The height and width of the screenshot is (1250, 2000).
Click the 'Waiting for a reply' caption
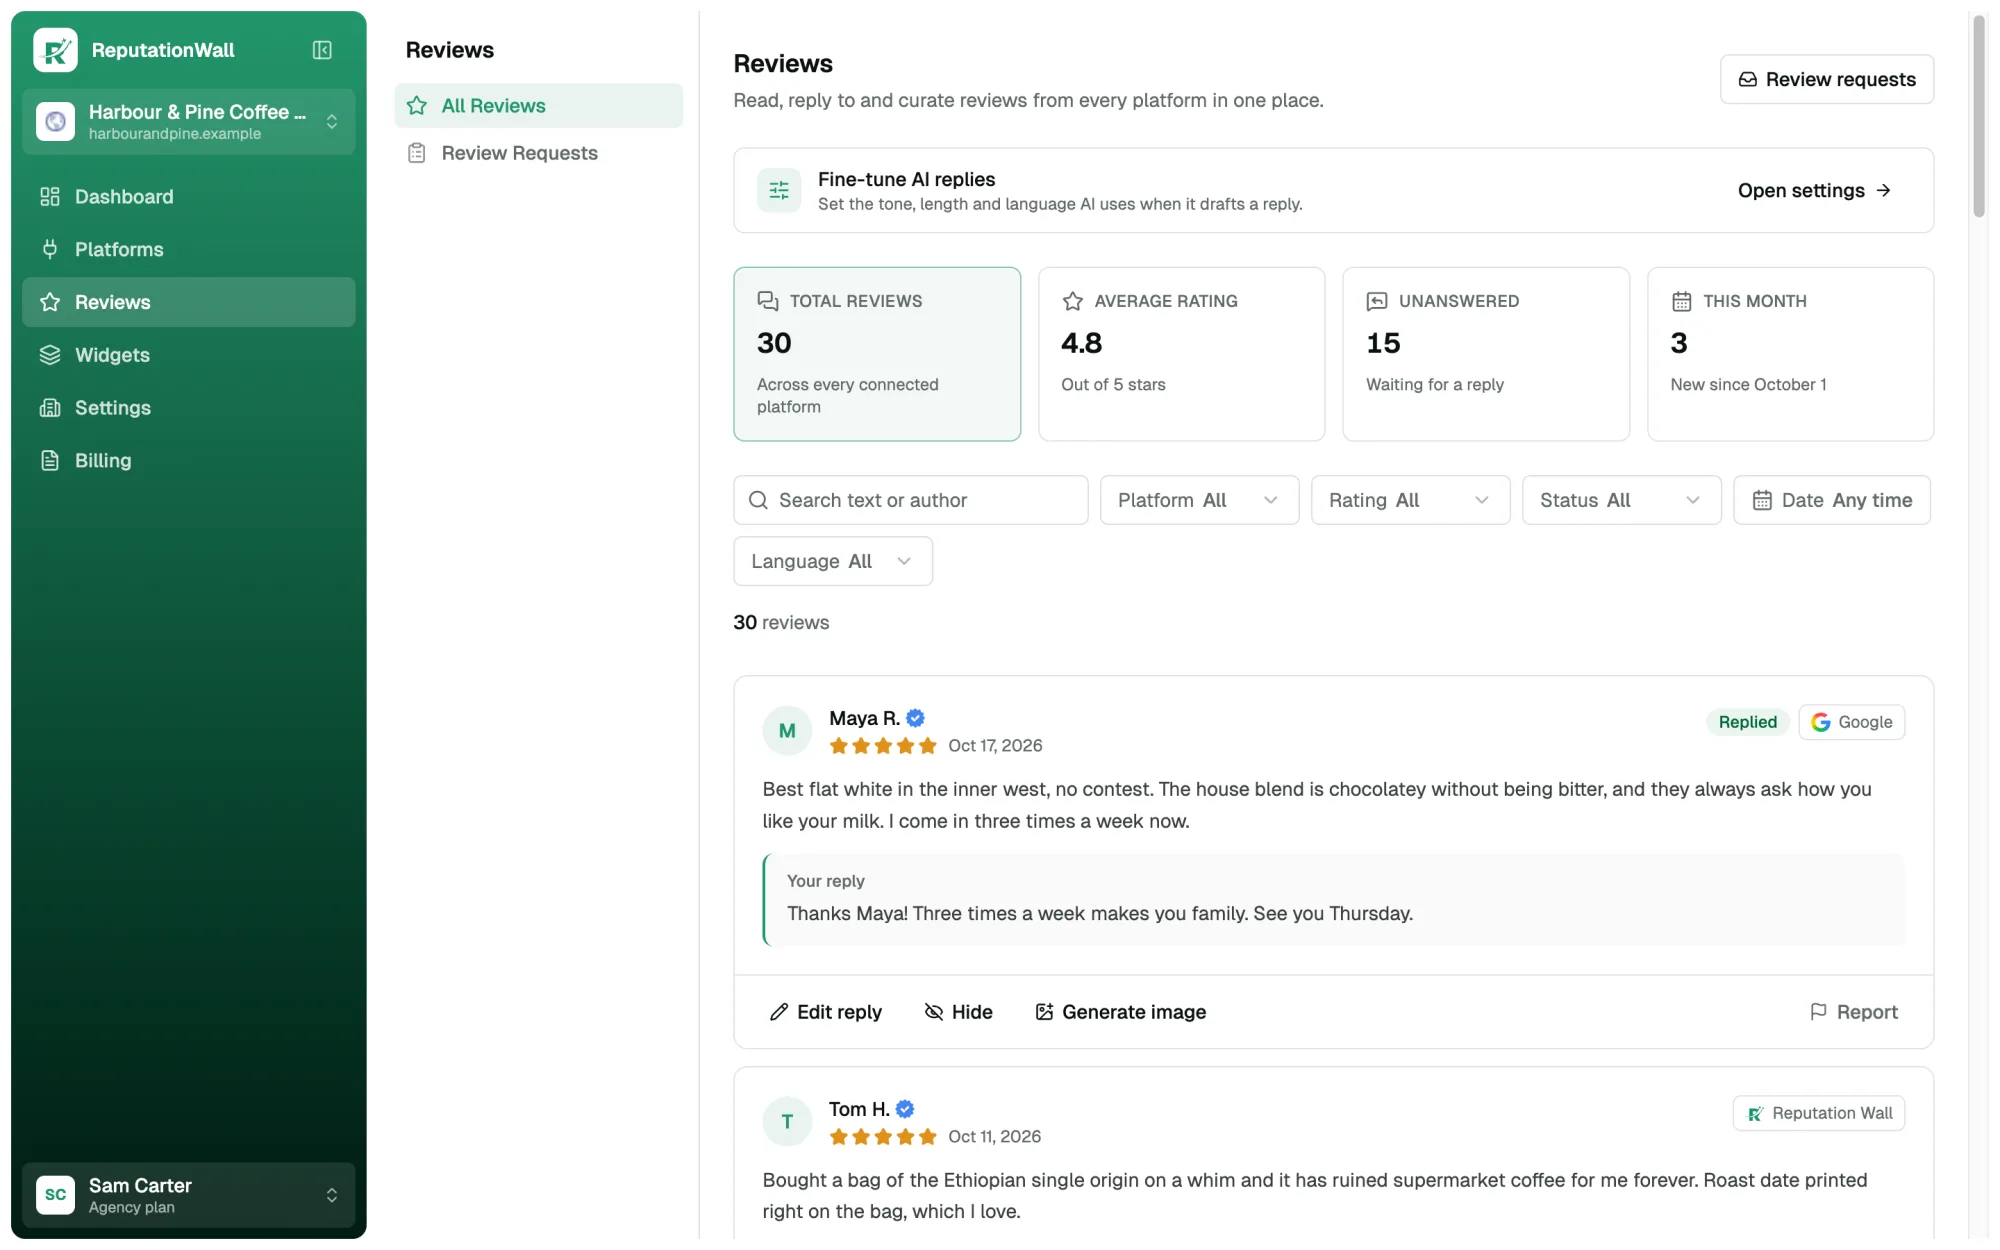tap(1435, 385)
